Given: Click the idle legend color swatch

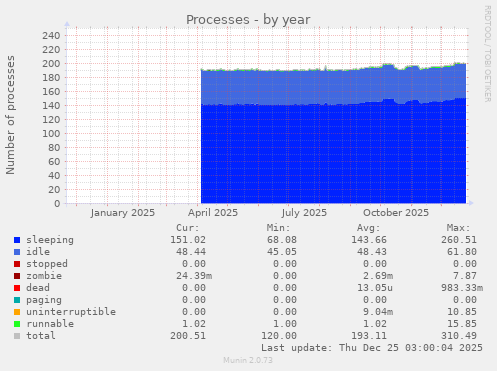Looking at the screenshot, I should (x=17, y=252).
